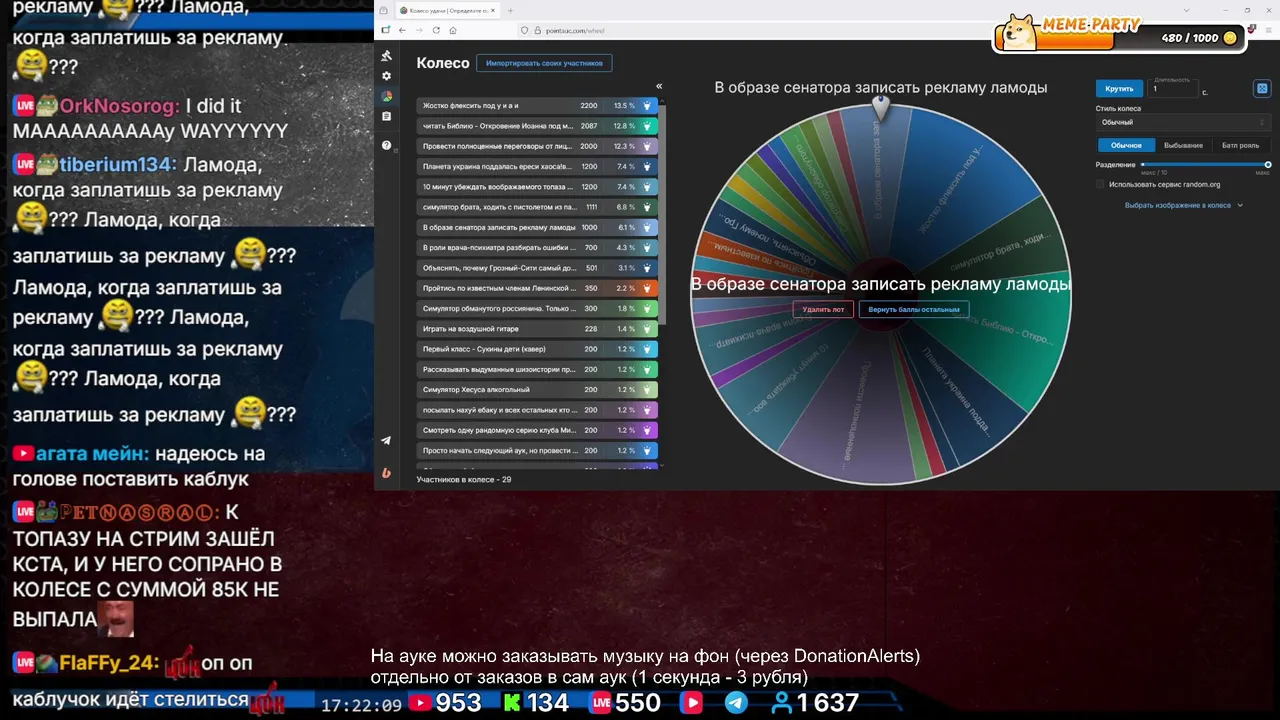Collapse the participants list with double chevron

tap(659, 86)
